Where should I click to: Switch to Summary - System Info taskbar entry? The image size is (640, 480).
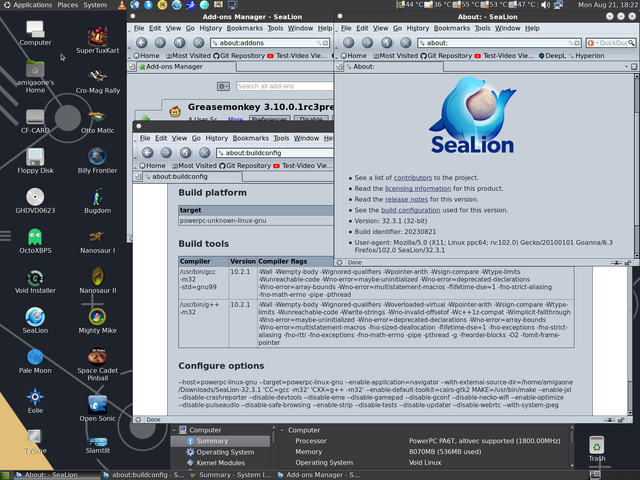(230, 475)
